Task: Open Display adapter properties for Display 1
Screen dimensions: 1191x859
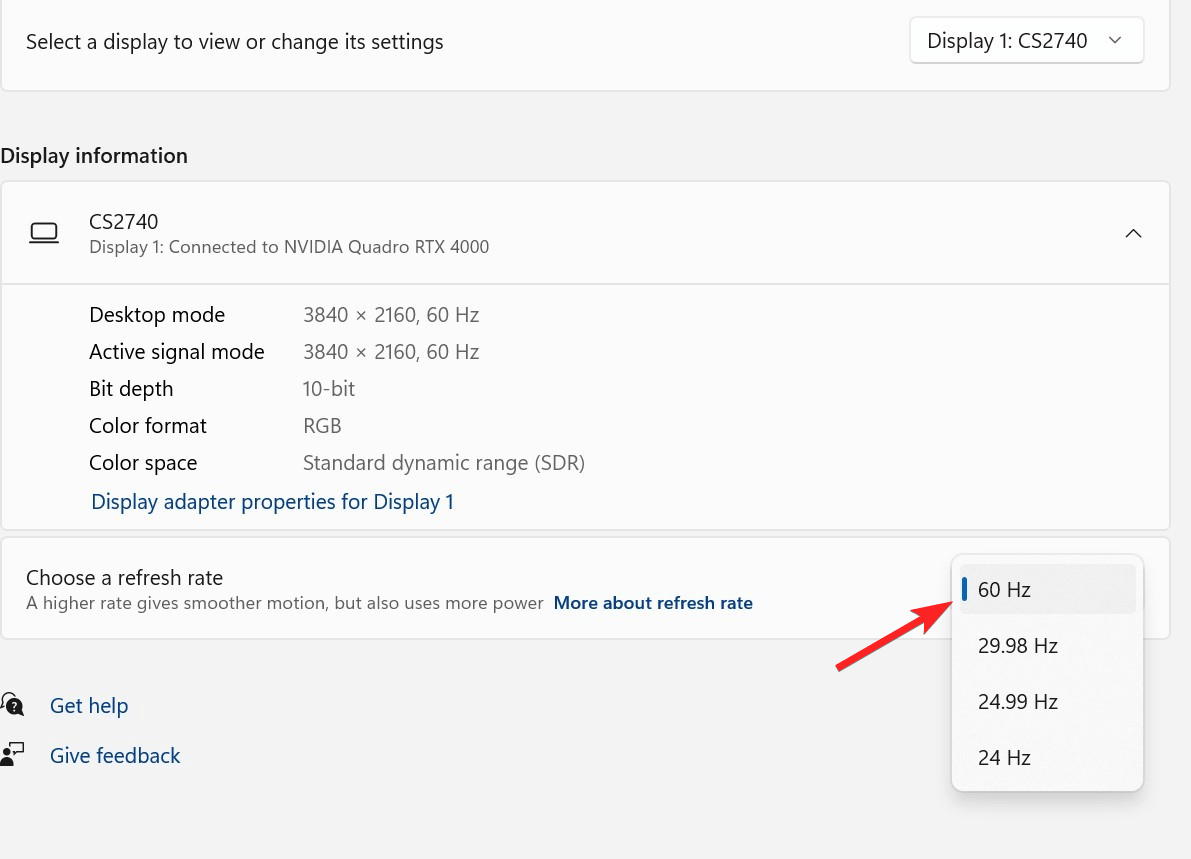Action: [x=272, y=502]
